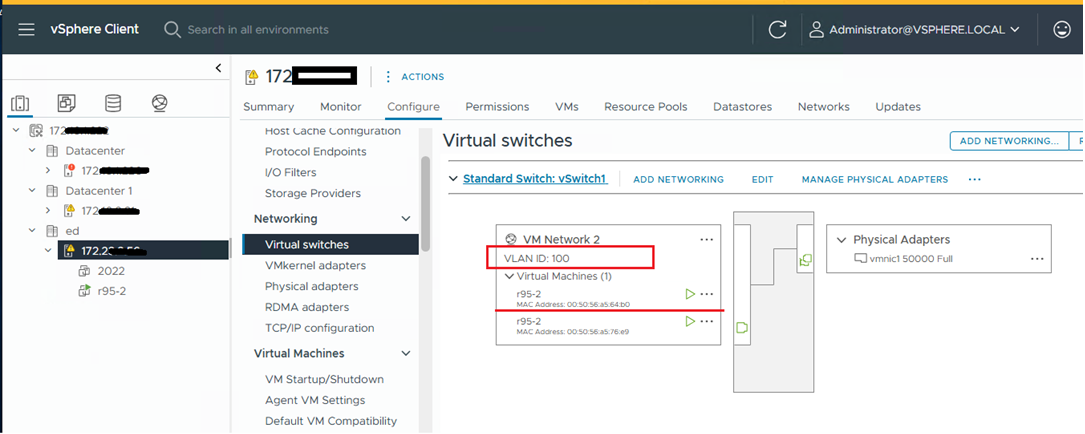1085x434 pixels.
Task: Open the Administrator@VSPHERE.LOCAL user dropdown
Action: pos(915,30)
